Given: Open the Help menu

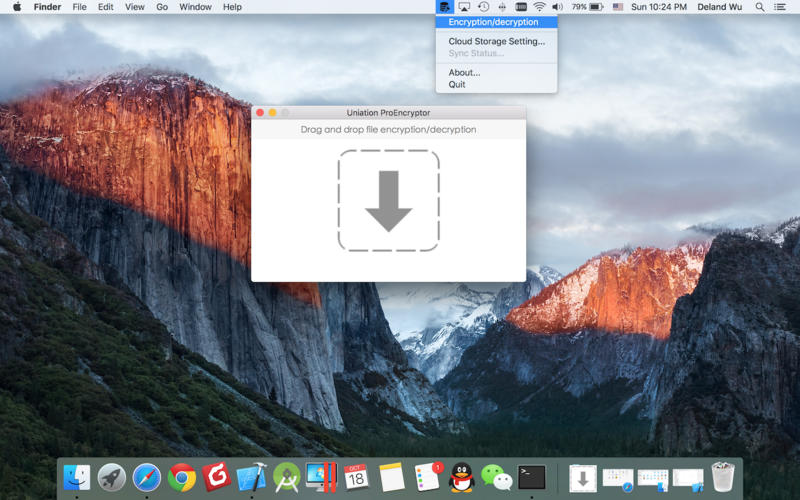Looking at the screenshot, I should pyautogui.click(x=232, y=7).
